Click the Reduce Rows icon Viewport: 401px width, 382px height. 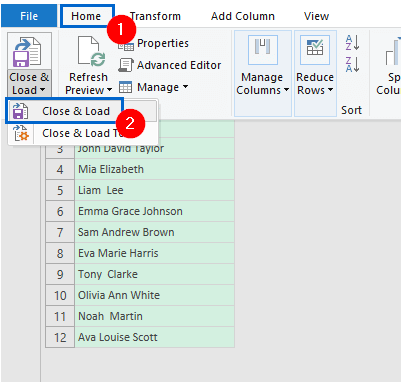click(x=315, y=50)
